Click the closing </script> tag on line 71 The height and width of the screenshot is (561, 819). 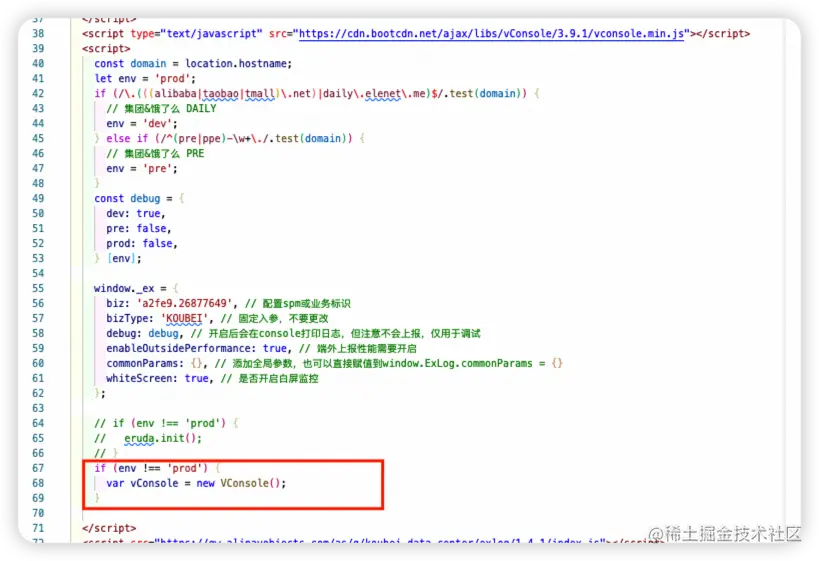coord(109,529)
